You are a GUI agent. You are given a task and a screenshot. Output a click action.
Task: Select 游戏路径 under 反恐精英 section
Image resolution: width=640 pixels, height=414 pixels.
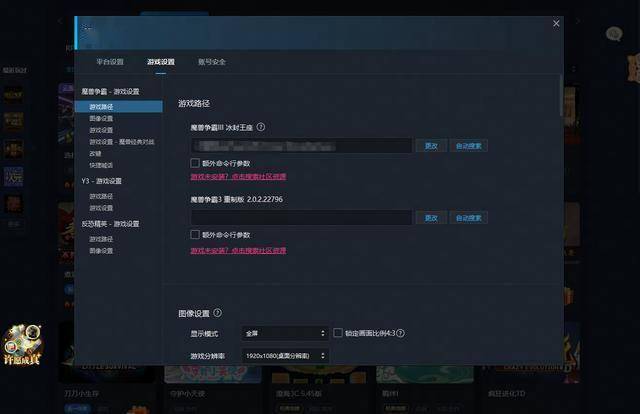tap(101, 239)
